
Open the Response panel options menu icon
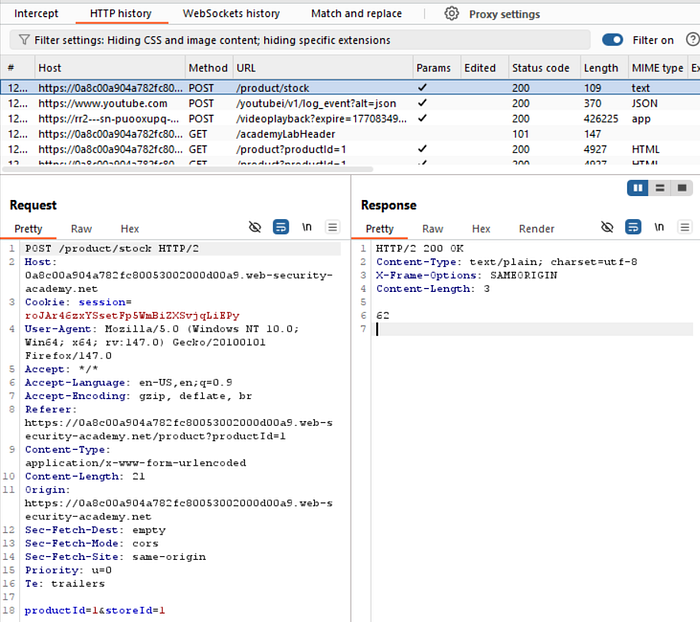click(685, 227)
